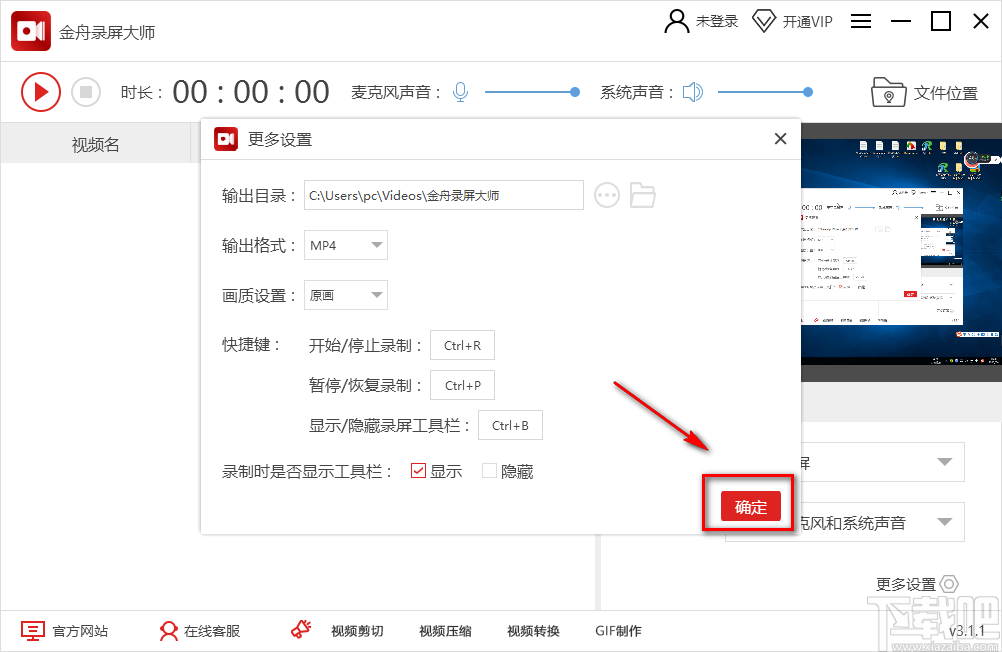Screen dimensions: 1002x652
Task: Minimize the application window
Action: pyautogui.click(x=900, y=21)
